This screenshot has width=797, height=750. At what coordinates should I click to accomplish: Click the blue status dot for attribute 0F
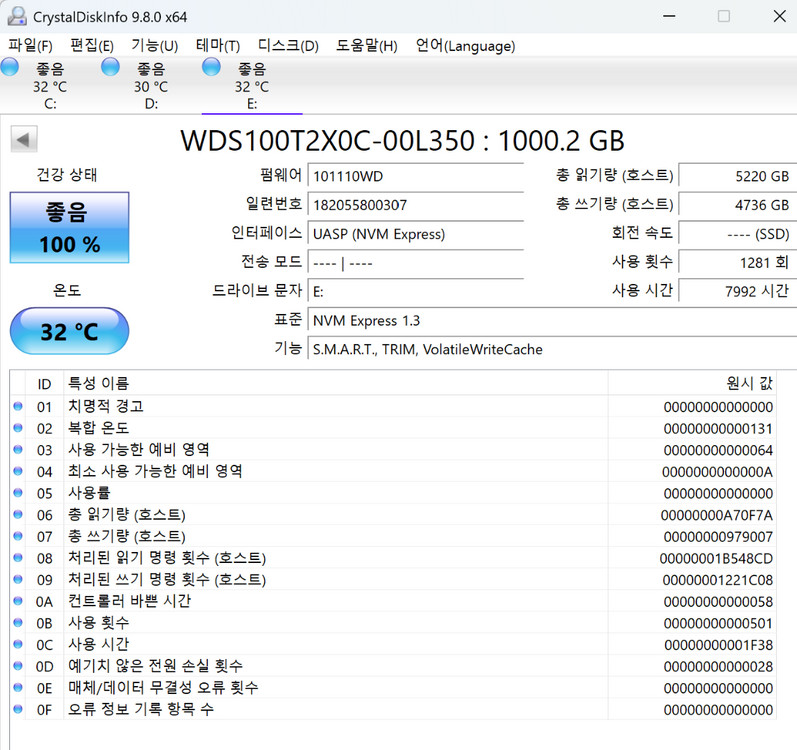[x=18, y=709]
